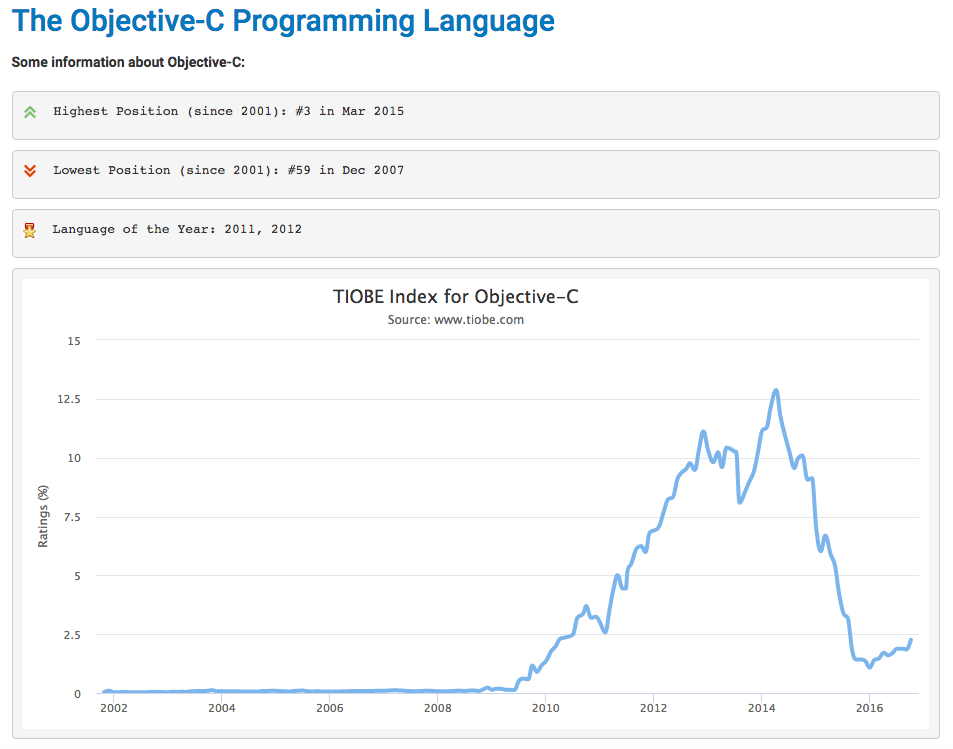Click the y-axis value 0
The image size is (953, 749).
(77, 694)
